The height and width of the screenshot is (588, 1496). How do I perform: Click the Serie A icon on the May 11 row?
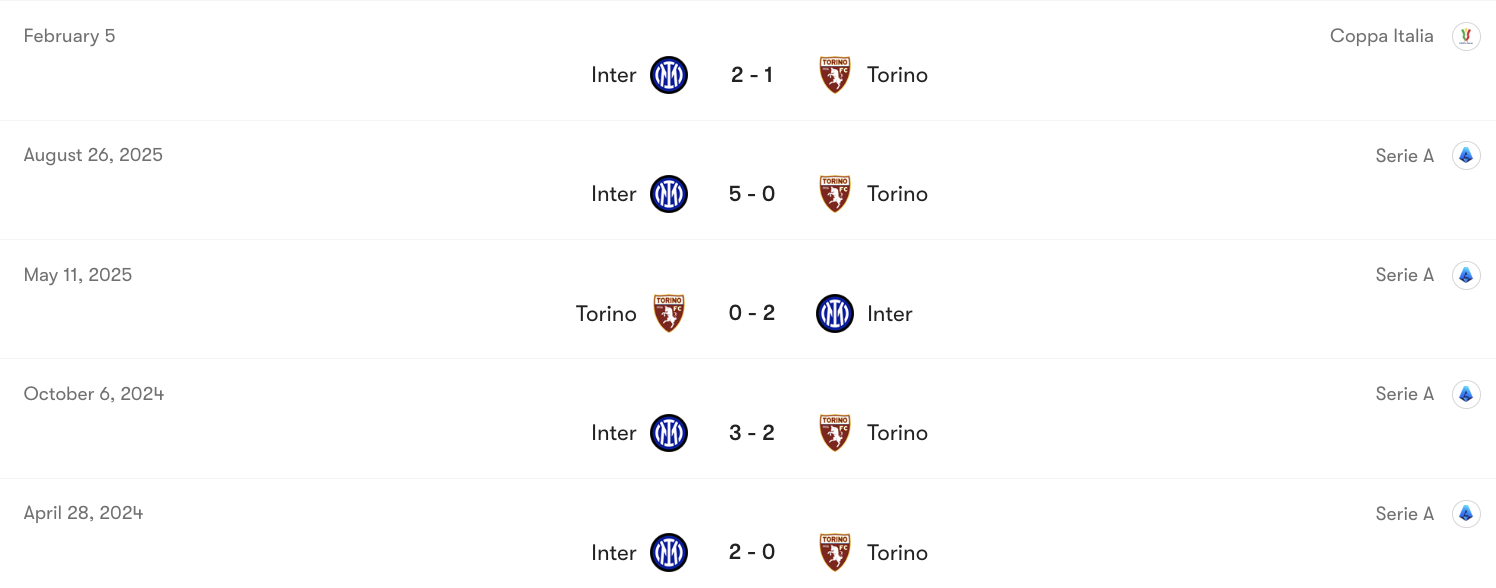[1466, 274]
